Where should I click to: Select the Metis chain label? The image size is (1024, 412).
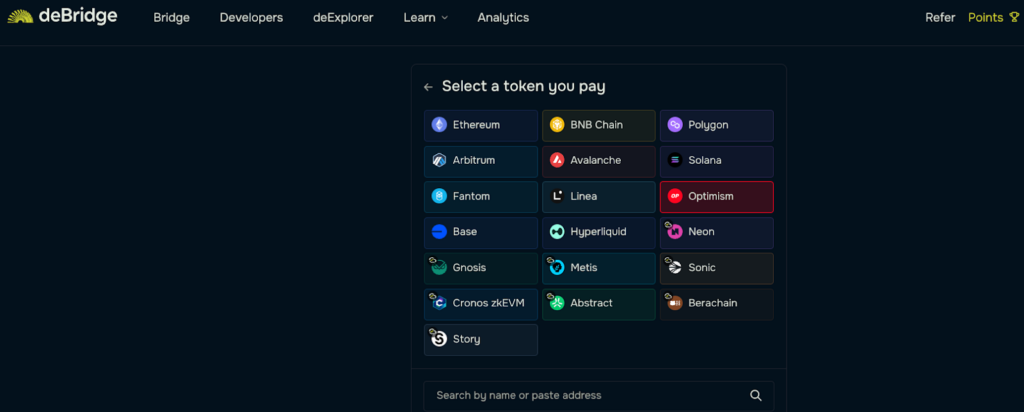(584, 268)
